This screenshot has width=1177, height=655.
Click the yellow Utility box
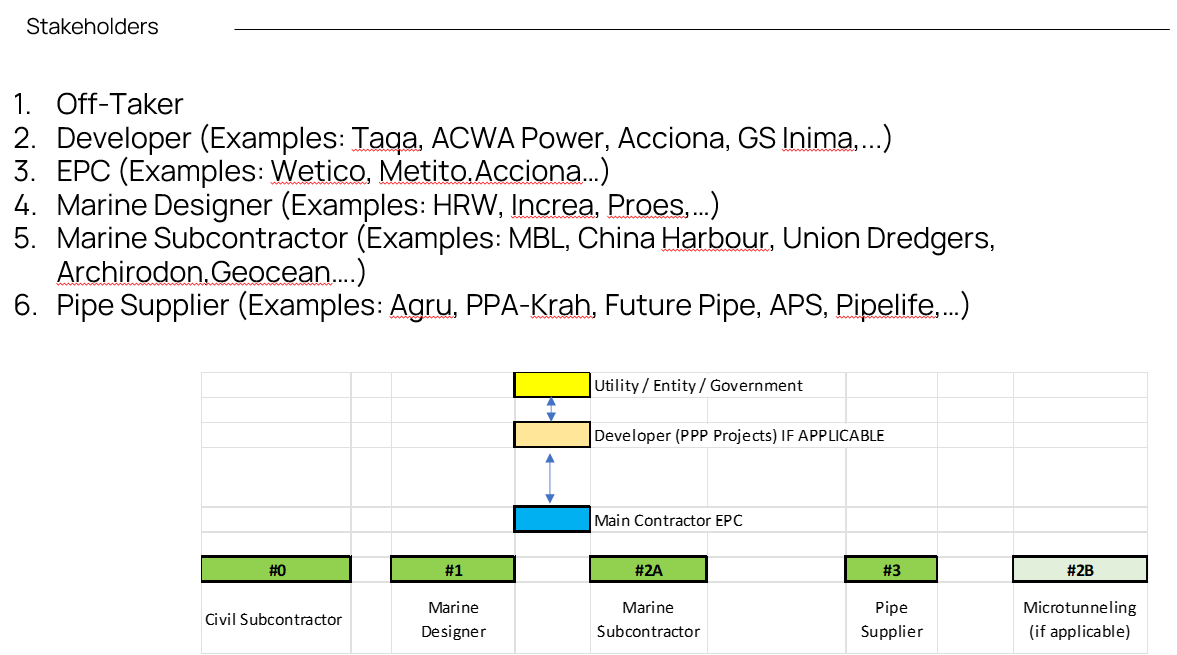(552, 385)
